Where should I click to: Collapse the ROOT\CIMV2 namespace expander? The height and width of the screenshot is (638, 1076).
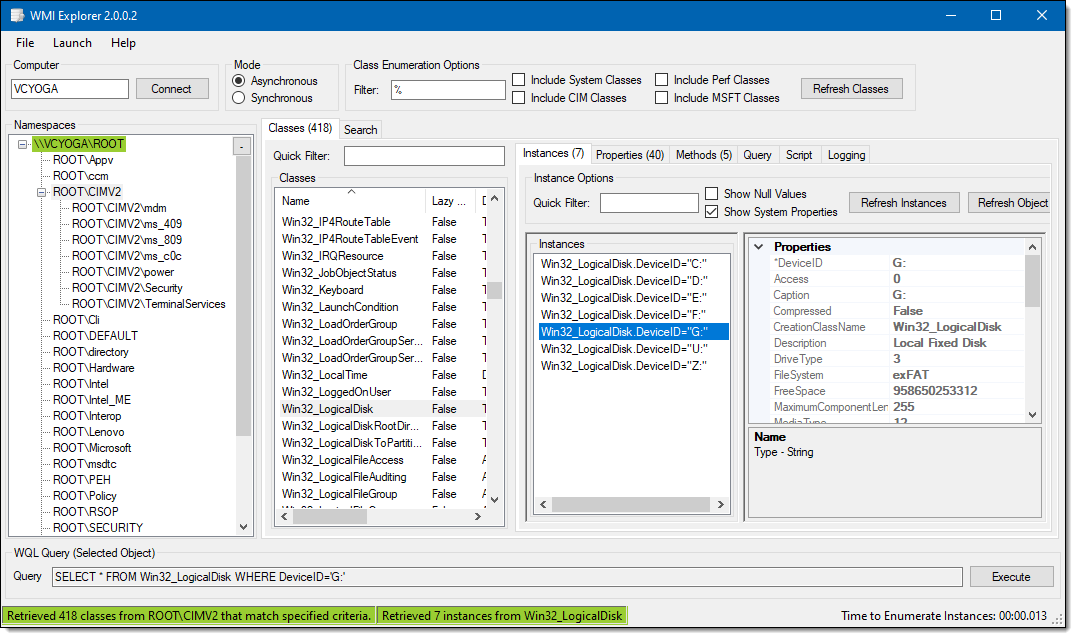click(42, 192)
